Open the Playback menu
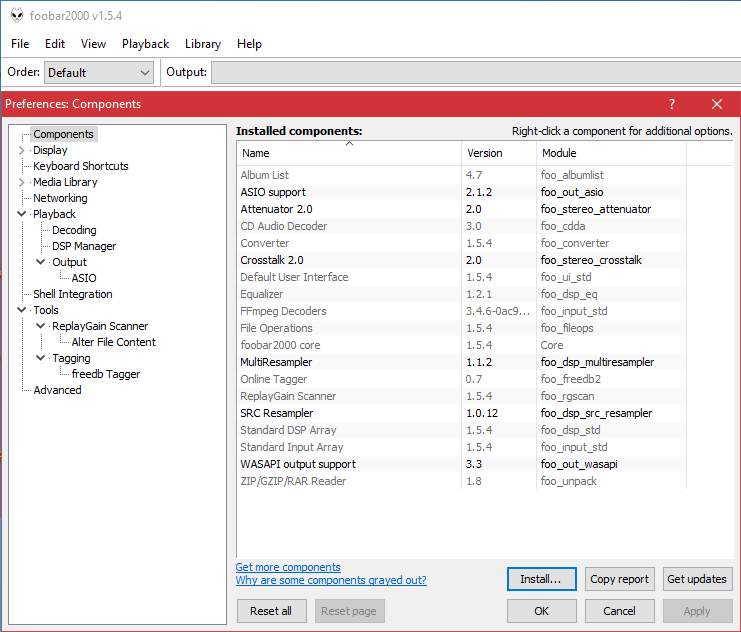 click(x=145, y=44)
